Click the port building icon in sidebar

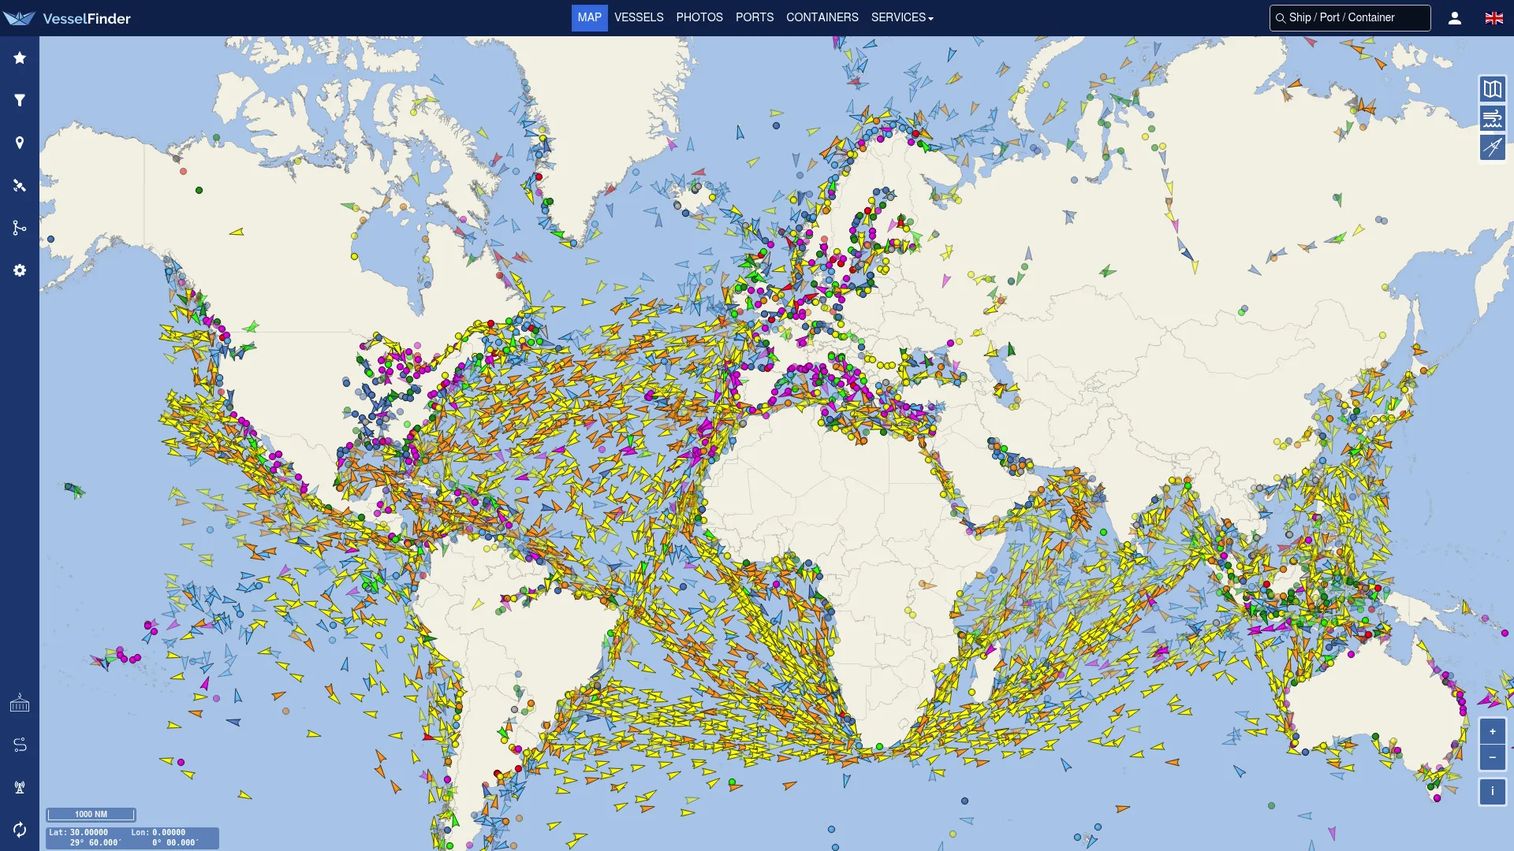coord(19,703)
